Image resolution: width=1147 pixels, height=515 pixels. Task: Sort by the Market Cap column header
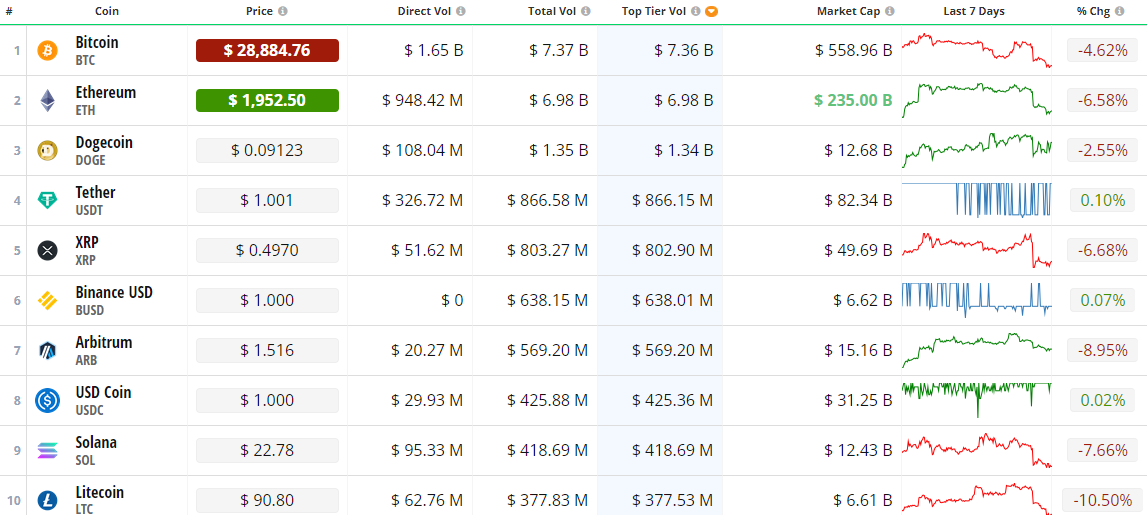(849, 12)
